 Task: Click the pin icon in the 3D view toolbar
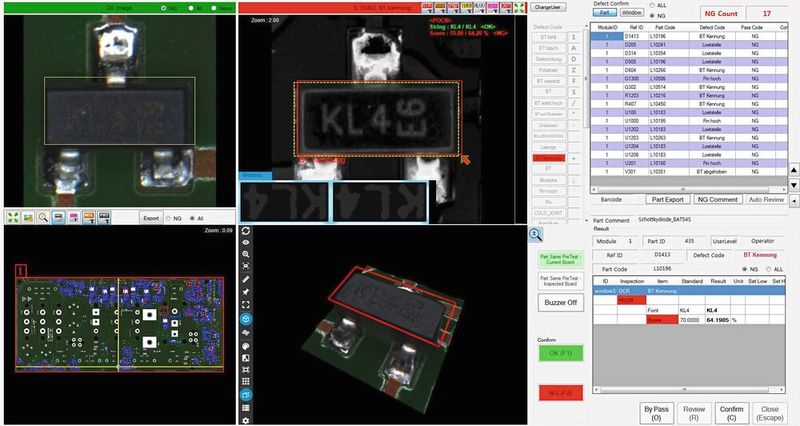click(246, 292)
